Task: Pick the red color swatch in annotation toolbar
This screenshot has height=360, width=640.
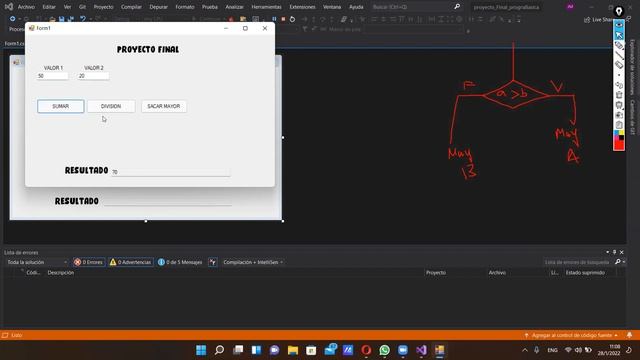Action: click(619, 144)
